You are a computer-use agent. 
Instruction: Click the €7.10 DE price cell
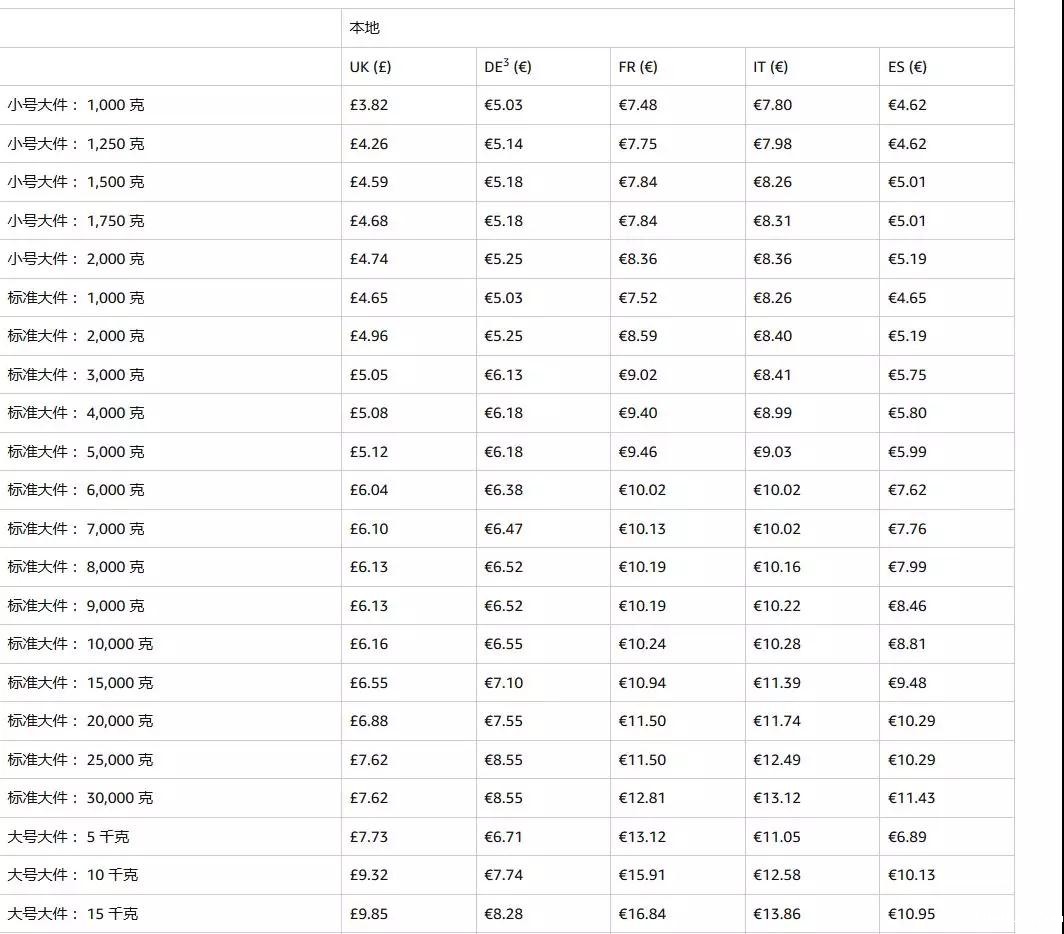[503, 683]
